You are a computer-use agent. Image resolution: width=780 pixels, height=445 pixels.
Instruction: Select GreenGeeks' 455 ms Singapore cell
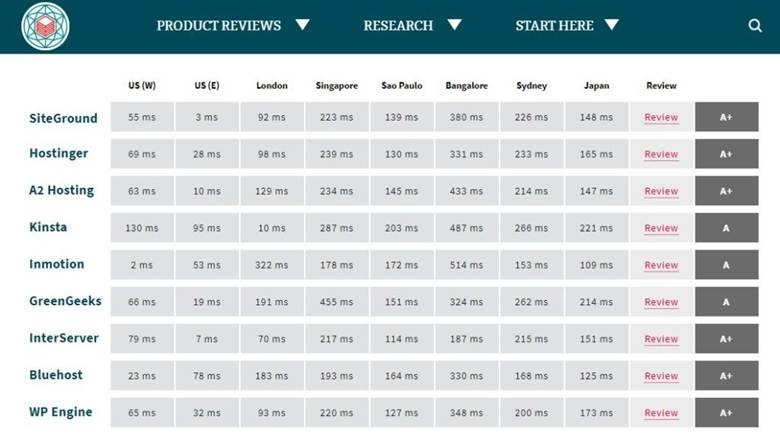point(337,302)
